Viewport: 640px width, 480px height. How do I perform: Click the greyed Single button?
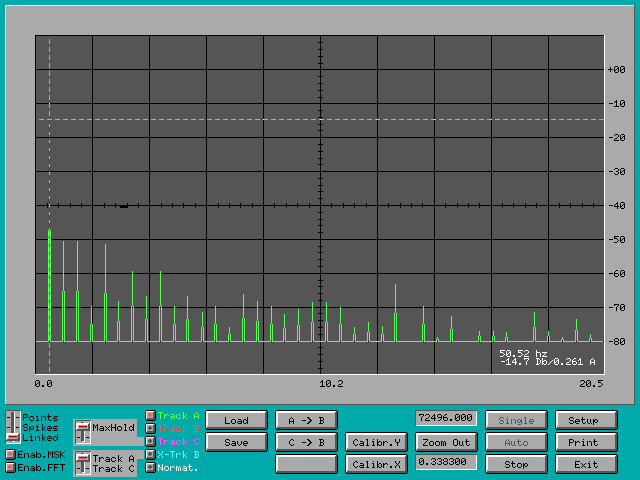[516, 420]
